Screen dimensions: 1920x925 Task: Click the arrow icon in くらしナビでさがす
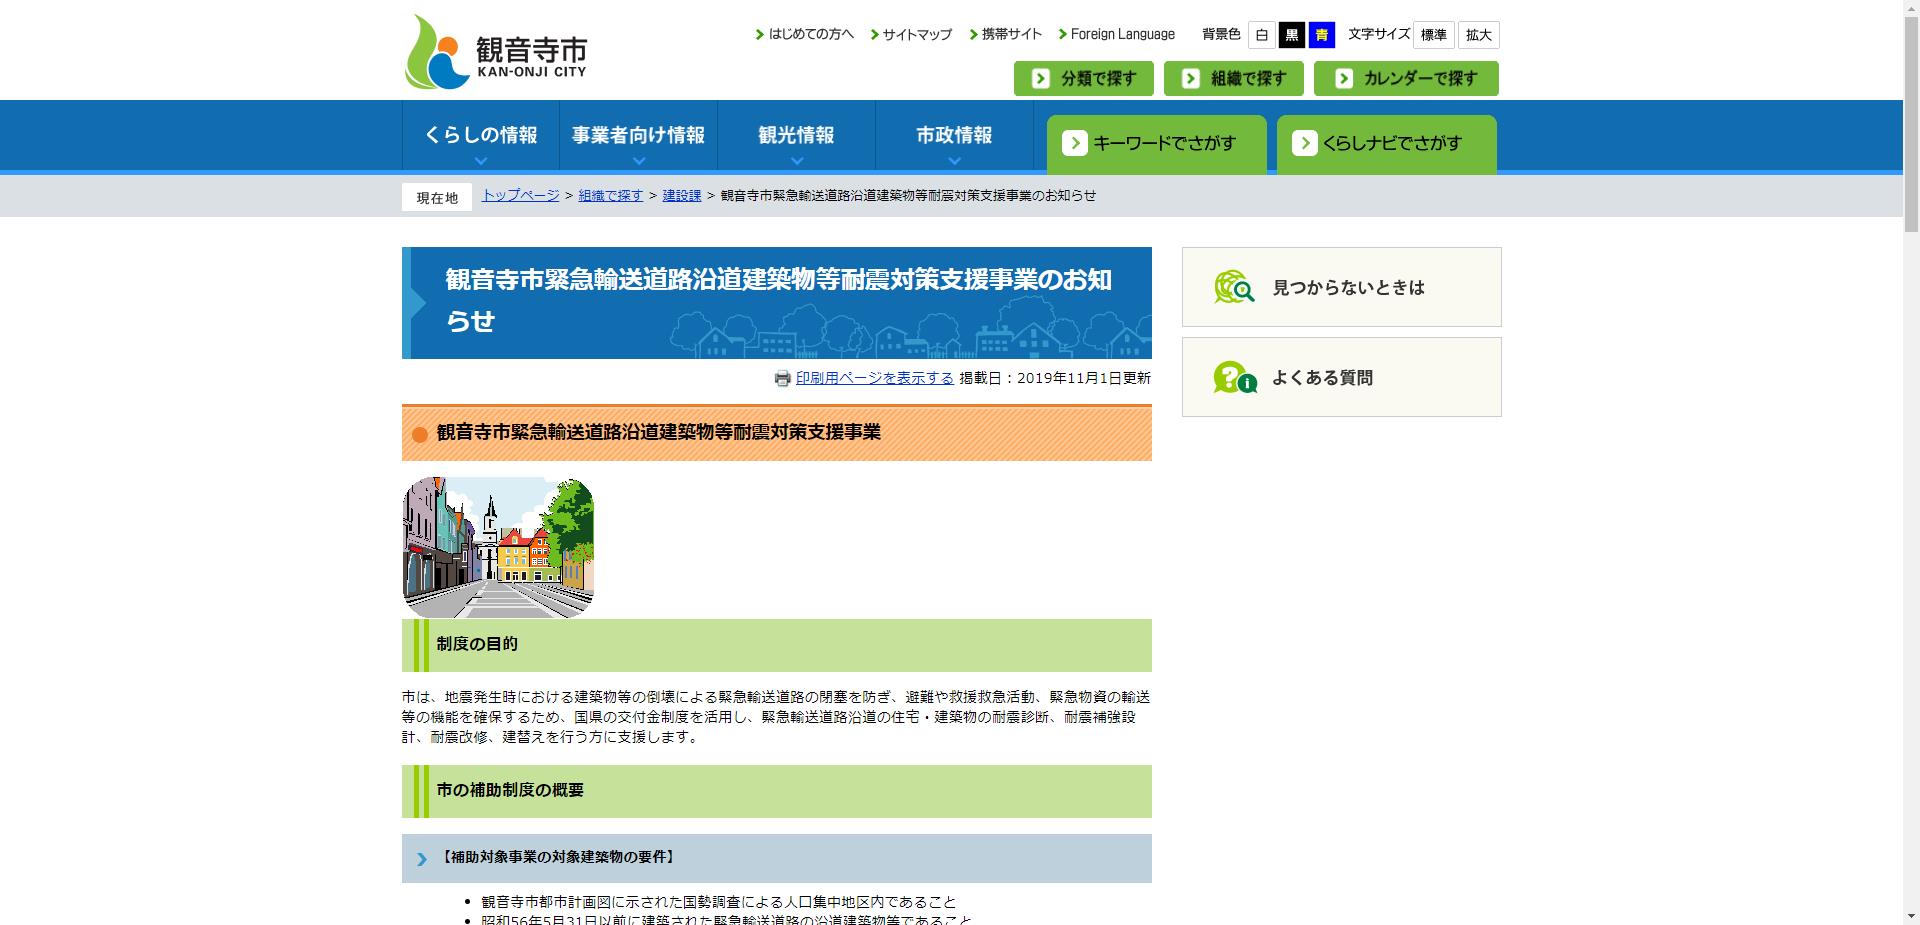[x=1306, y=143]
